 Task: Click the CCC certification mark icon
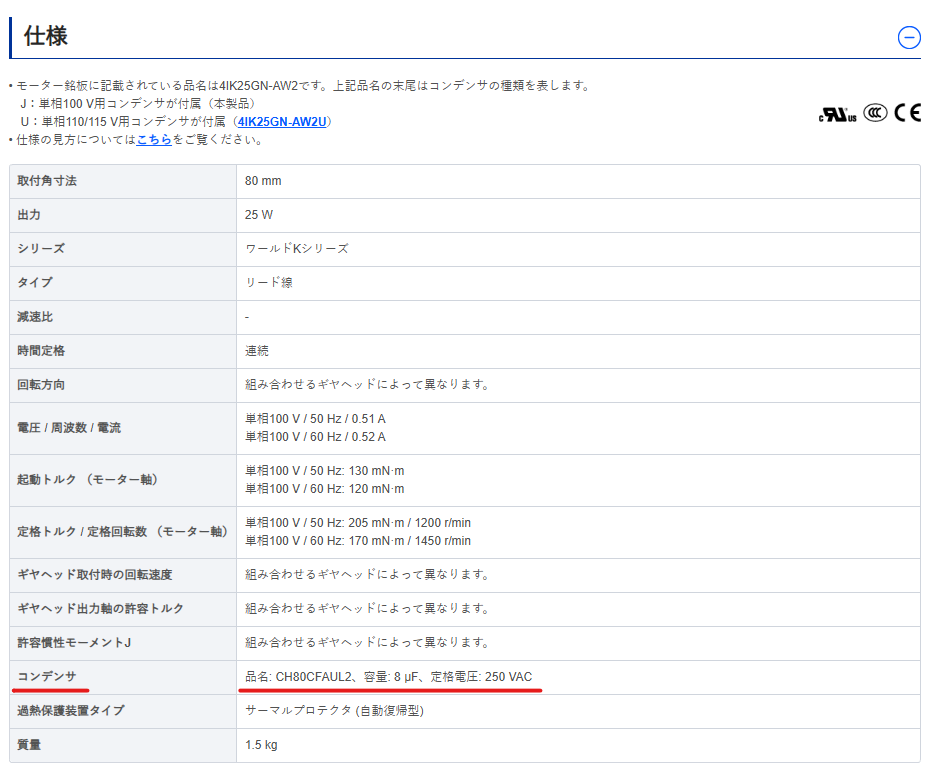(x=875, y=113)
